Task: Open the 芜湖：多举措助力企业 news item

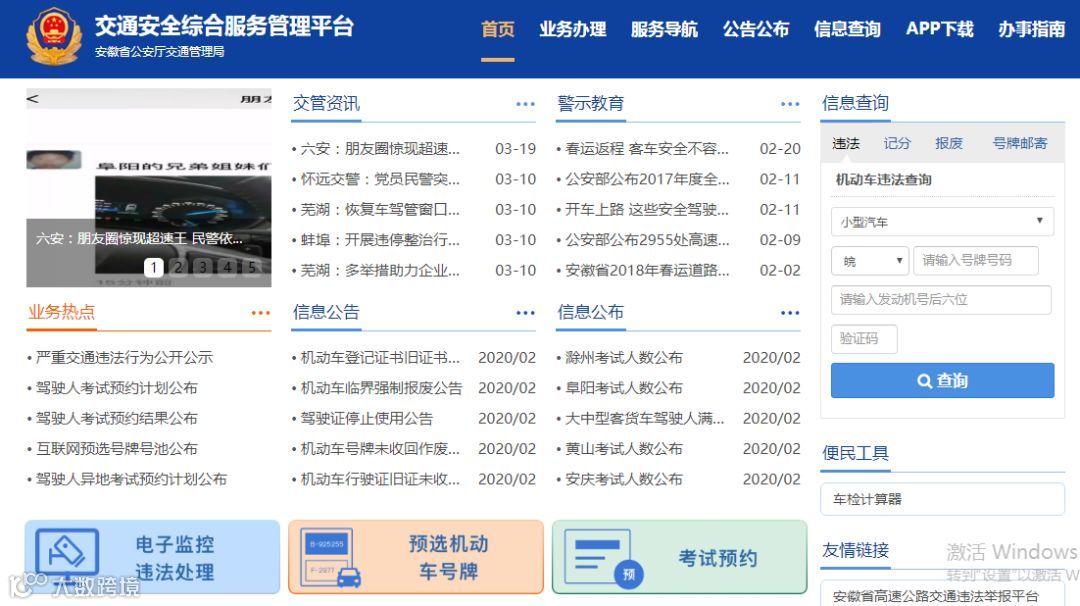Action: (x=380, y=270)
